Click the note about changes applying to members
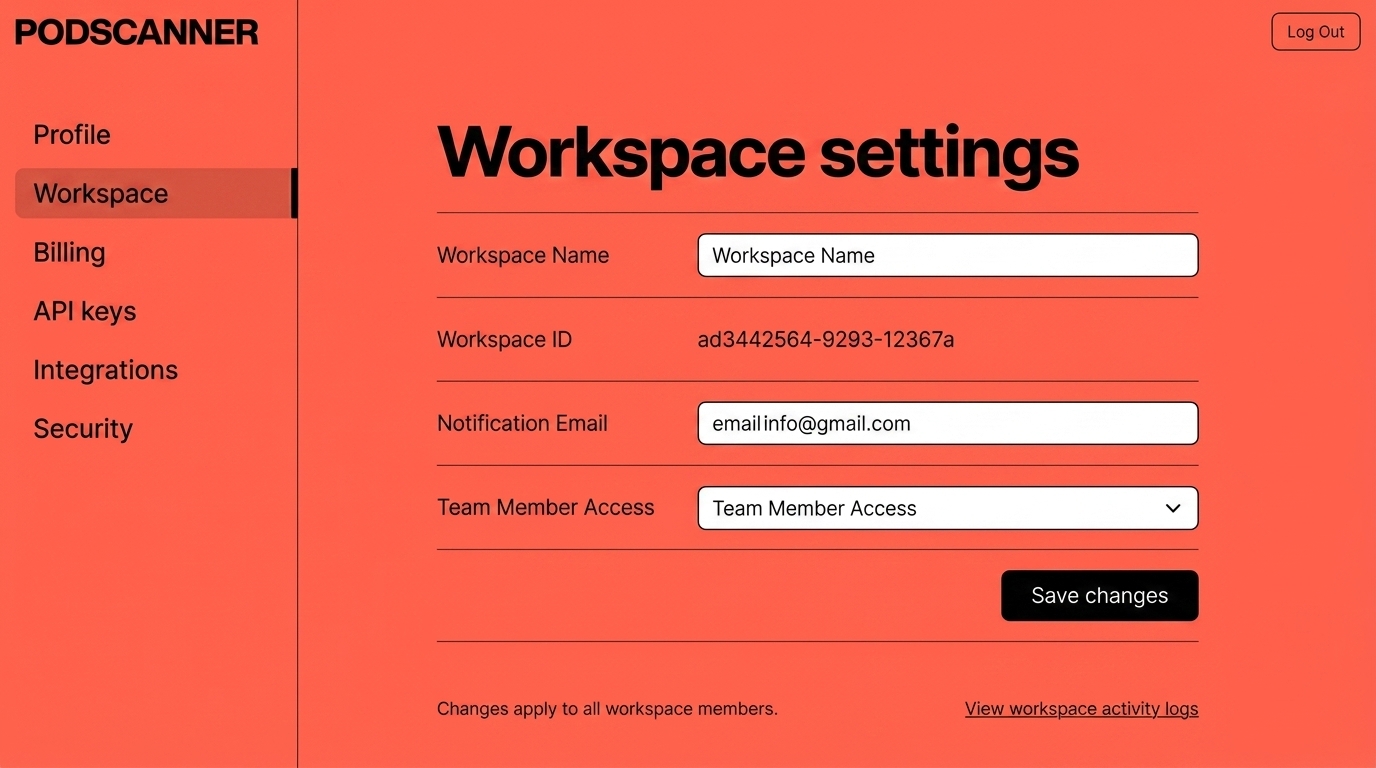 click(x=607, y=709)
